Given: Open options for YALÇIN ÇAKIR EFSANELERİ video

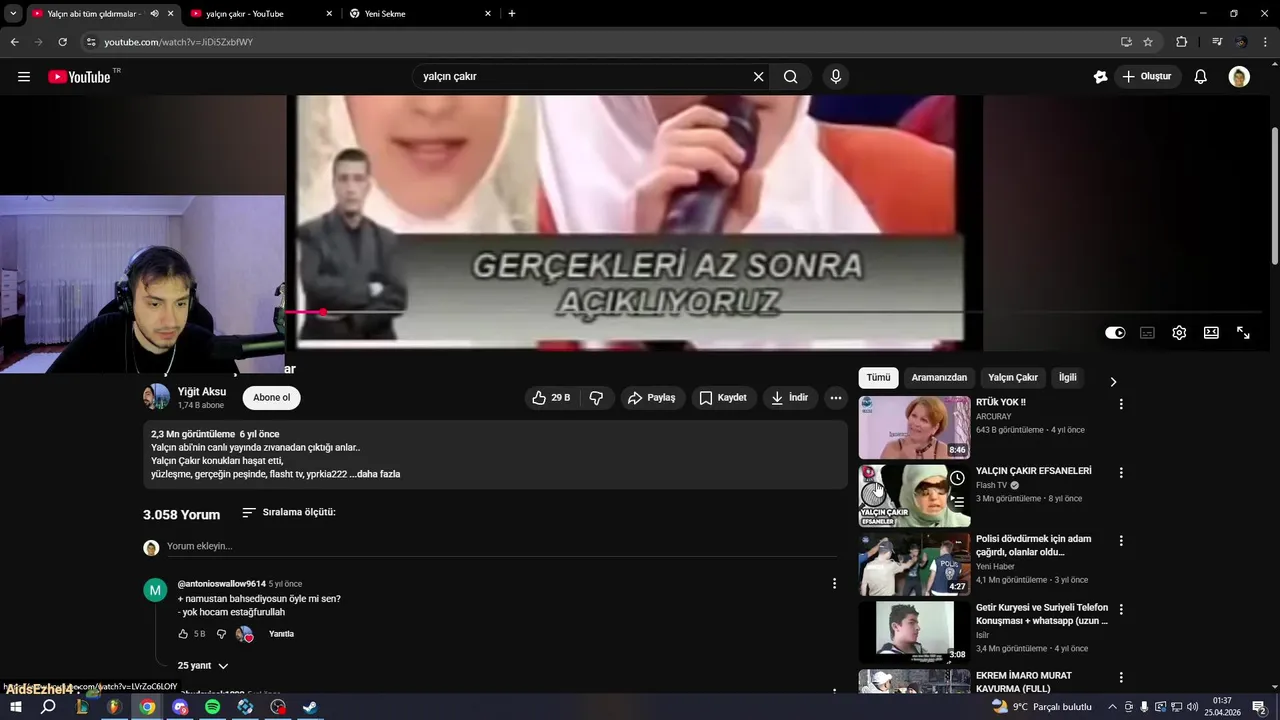Looking at the screenshot, I should coord(1121,472).
